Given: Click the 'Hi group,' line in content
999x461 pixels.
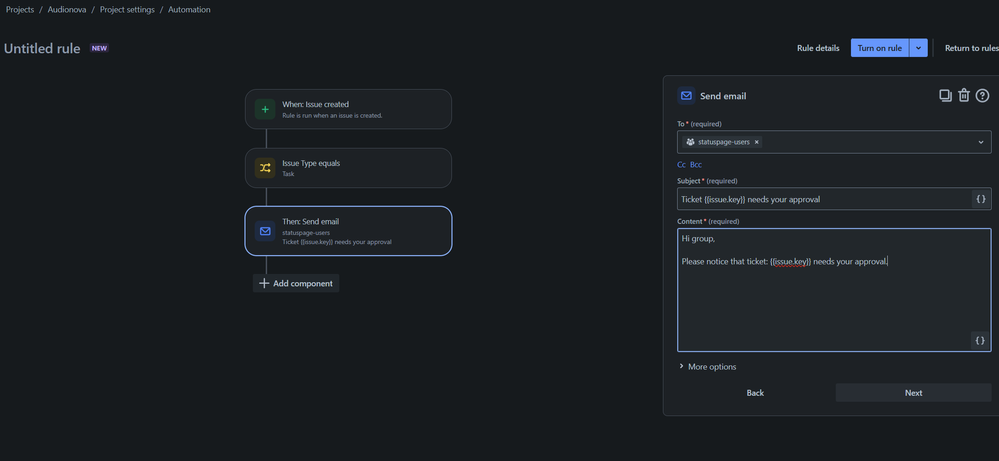Looking at the screenshot, I should click(x=698, y=239).
